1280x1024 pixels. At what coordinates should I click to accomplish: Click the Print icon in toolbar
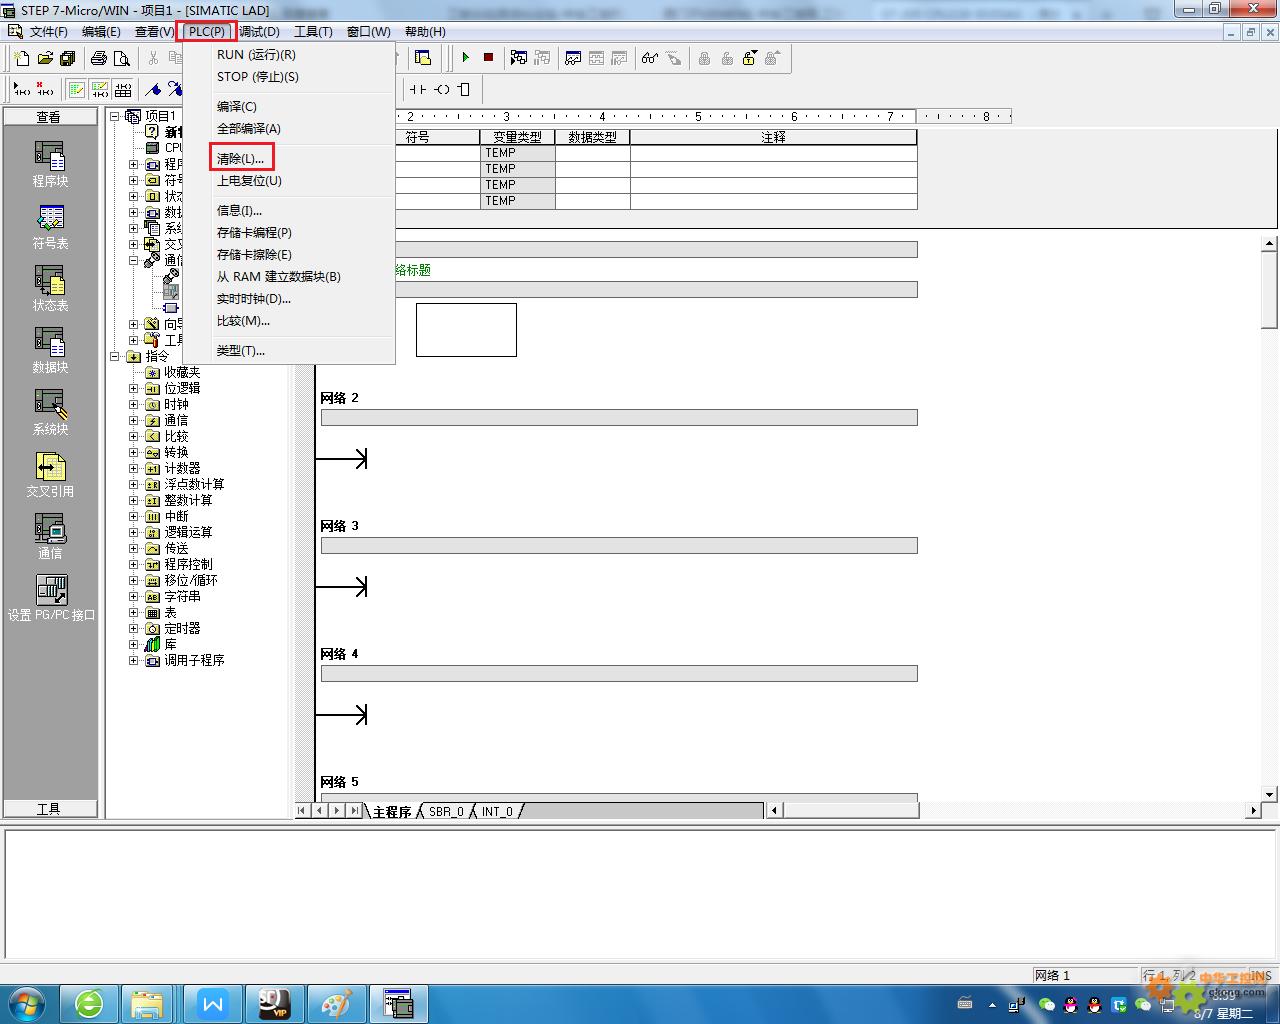coord(99,59)
